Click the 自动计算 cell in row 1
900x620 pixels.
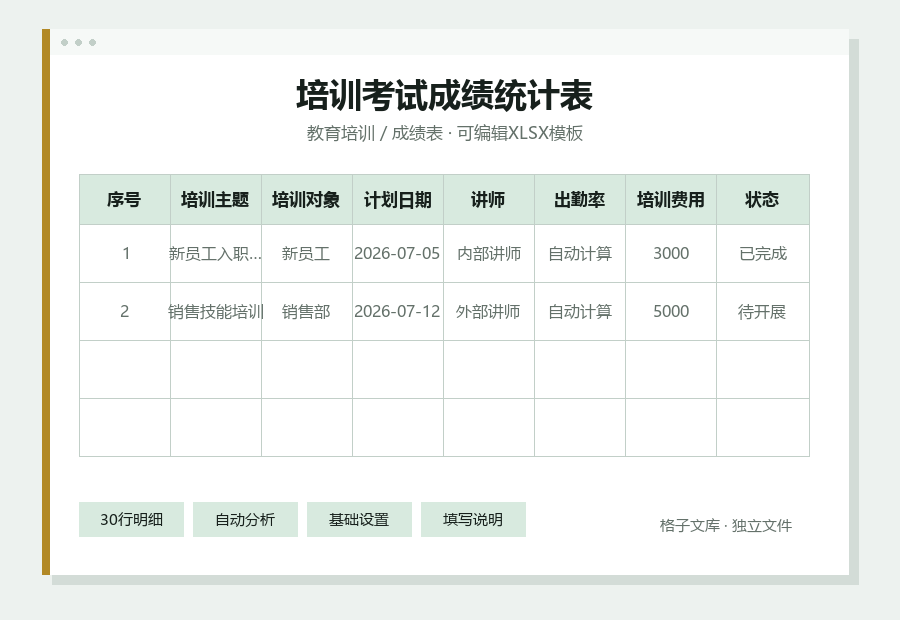pyautogui.click(x=580, y=254)
